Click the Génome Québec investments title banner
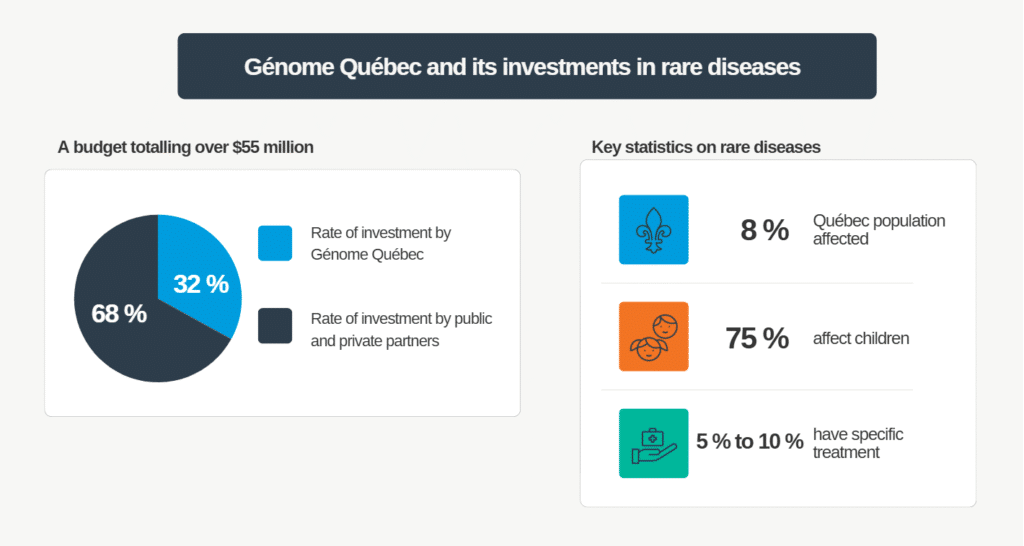Screen dimensions: 1024x546 (x=526, y=66)
